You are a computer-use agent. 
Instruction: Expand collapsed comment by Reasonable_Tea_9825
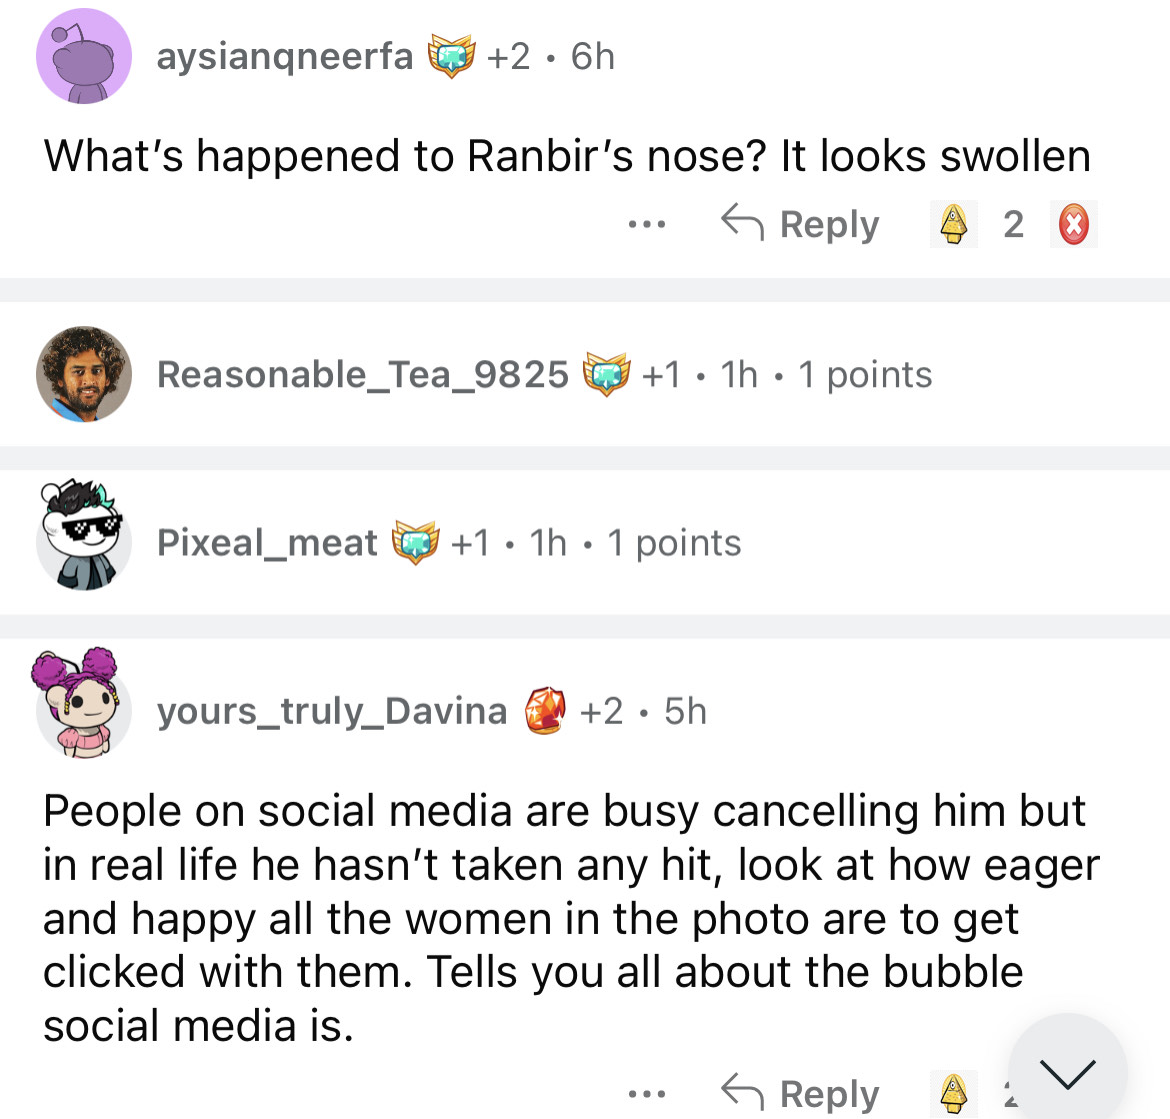click(544, 375)
